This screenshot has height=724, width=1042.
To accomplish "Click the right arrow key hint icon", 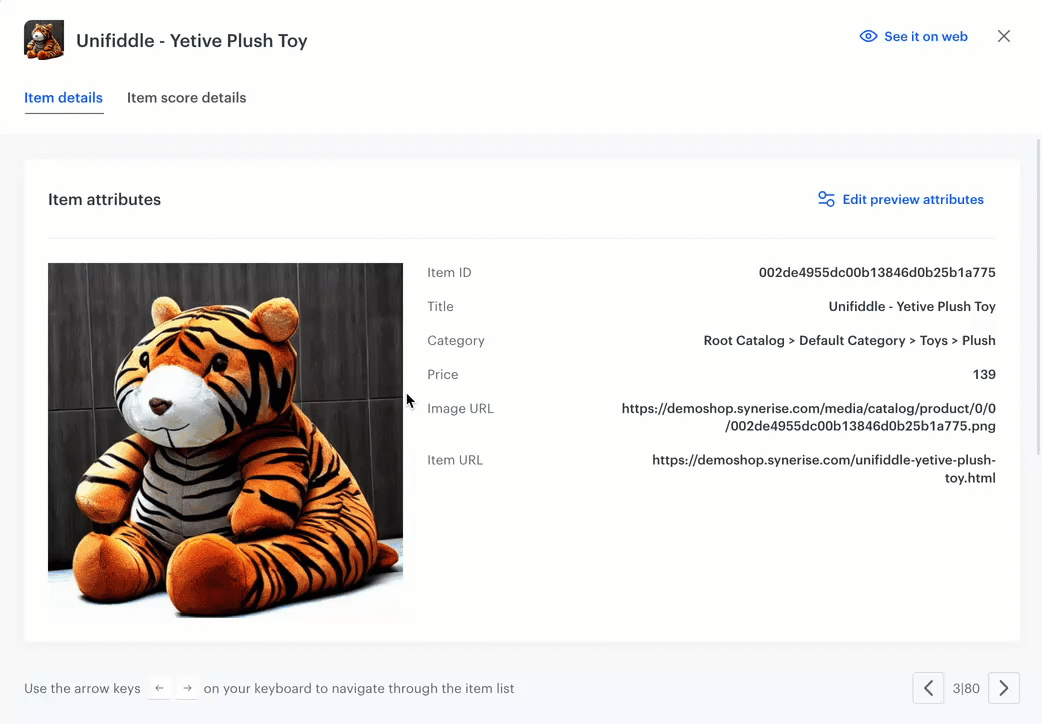I will pos(186,688).
